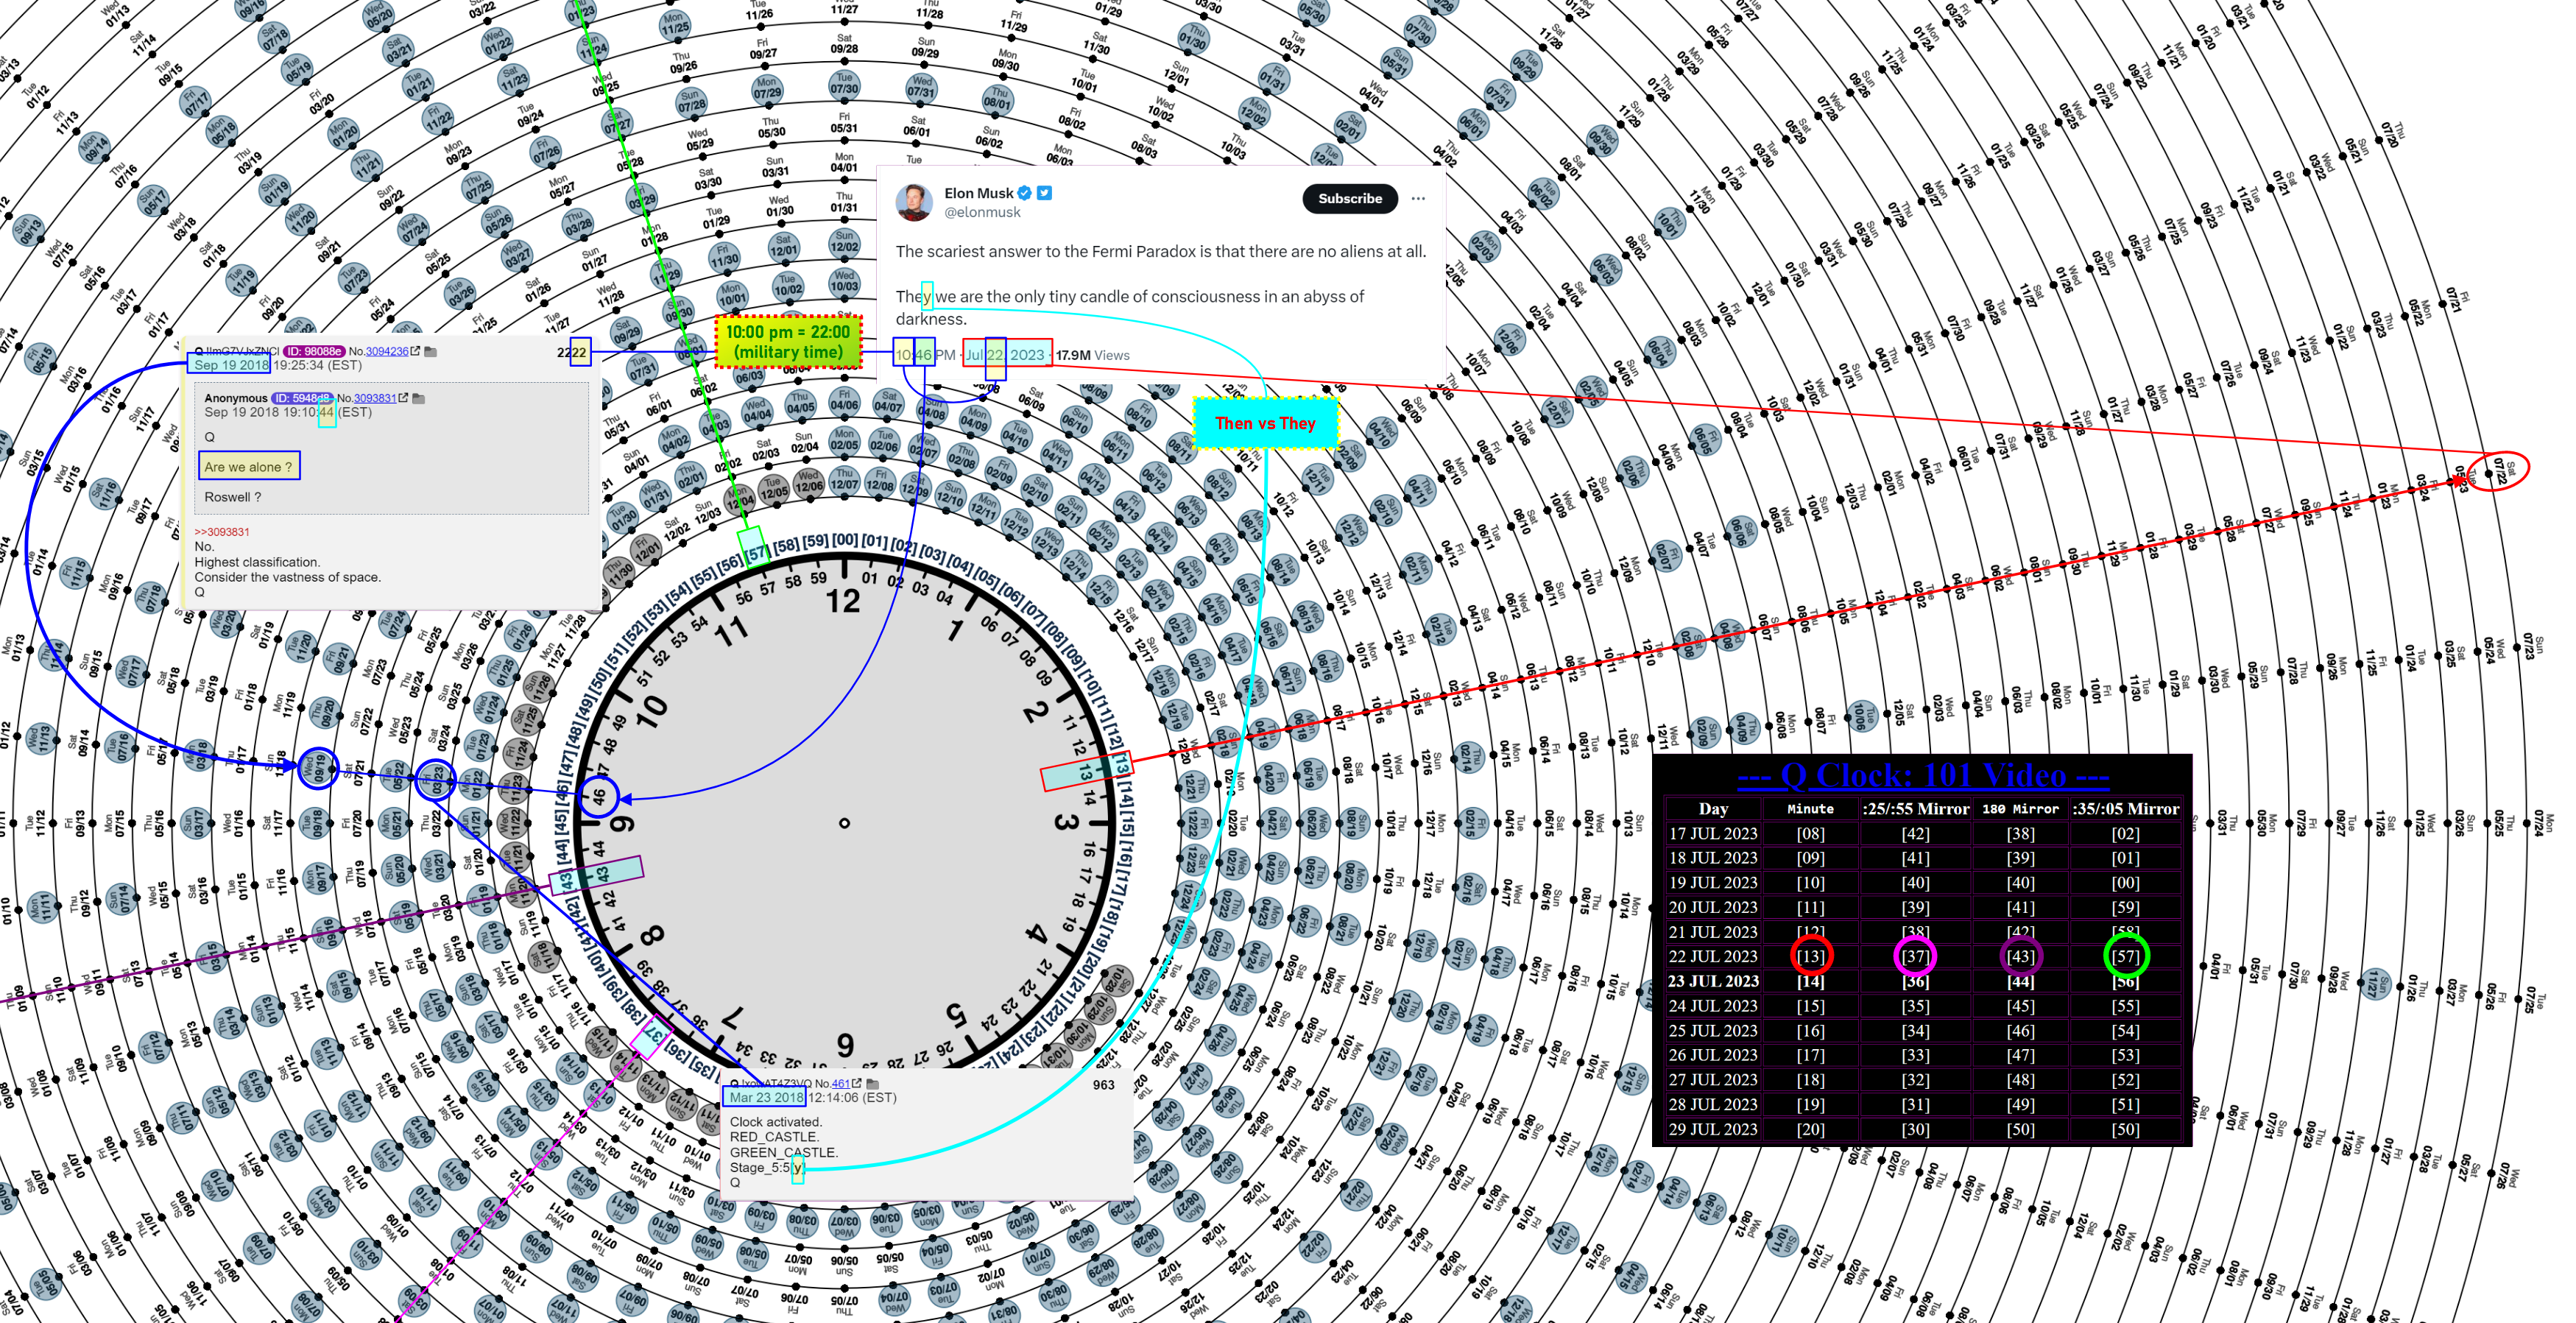This screenshot has width=2576, height=1323.
Task: Click the Mar 23 2018 post date
Action: [766, 1097]
